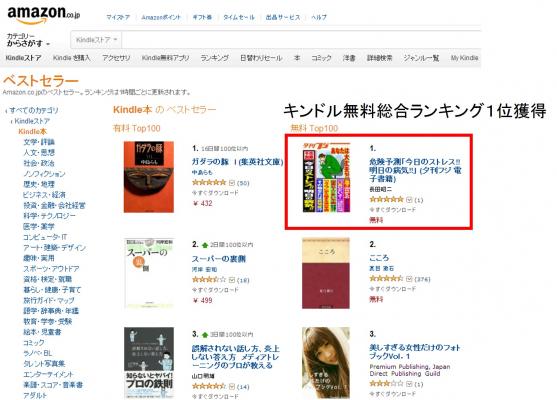Select 文学・評論 in the category sidebar

coord(39,142)
